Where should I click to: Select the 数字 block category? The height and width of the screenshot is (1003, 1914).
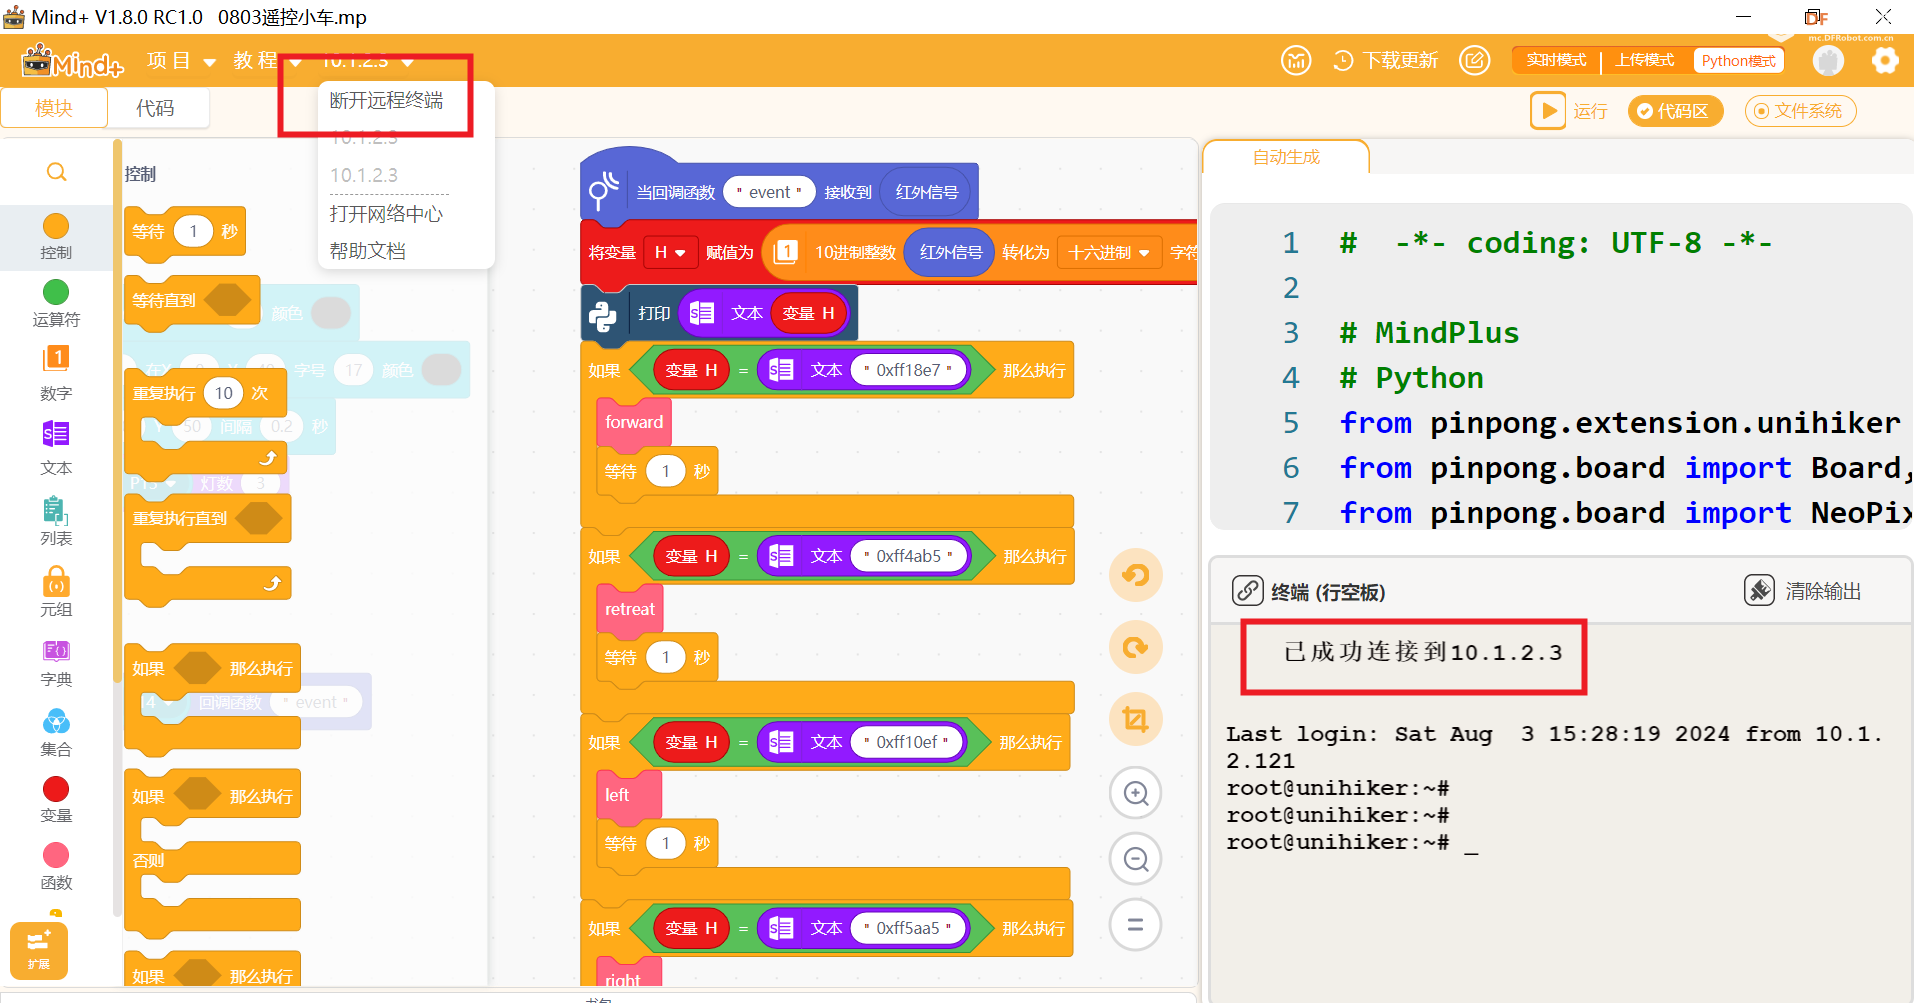[56, 374]
